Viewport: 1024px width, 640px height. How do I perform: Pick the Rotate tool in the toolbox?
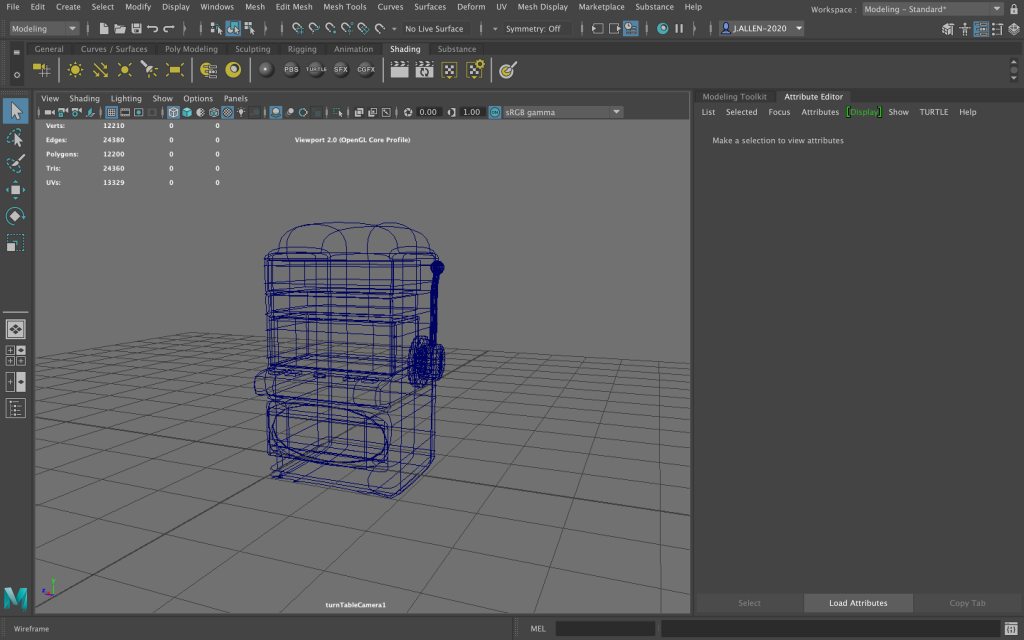(15, 216)
